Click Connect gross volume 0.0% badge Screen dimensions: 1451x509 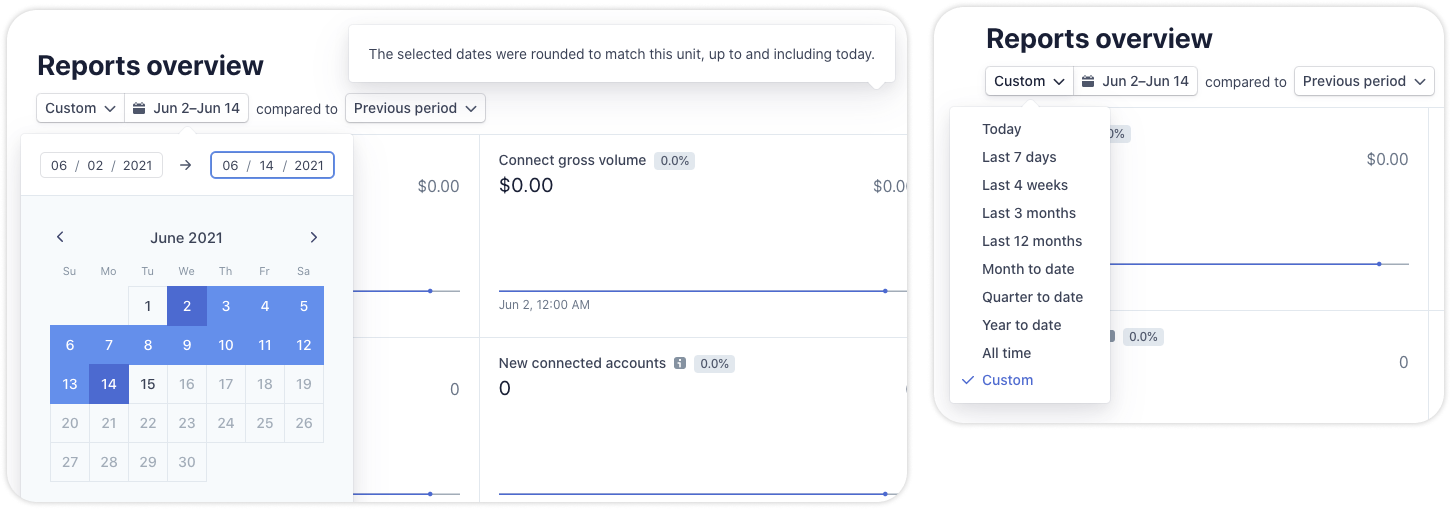675,161
